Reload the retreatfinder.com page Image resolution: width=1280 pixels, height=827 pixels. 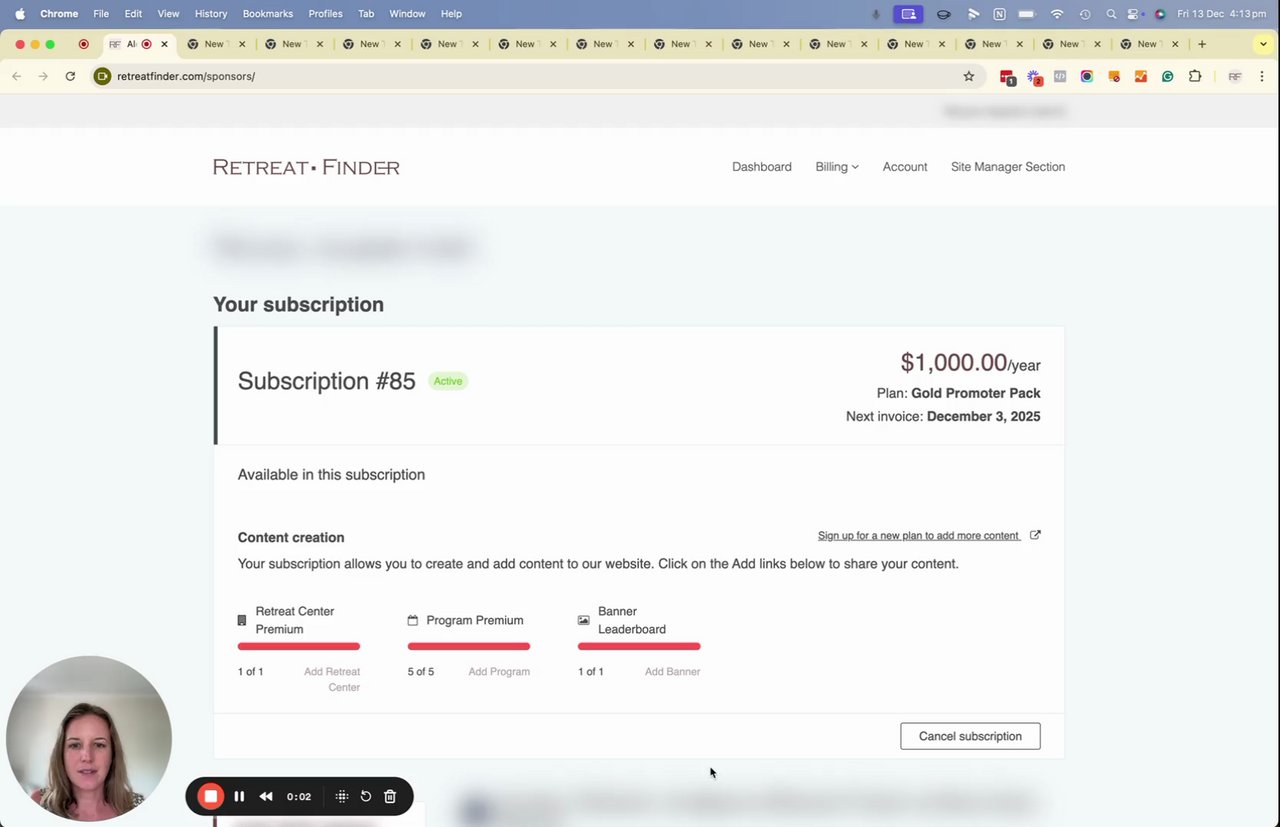(x=70, y=76)
